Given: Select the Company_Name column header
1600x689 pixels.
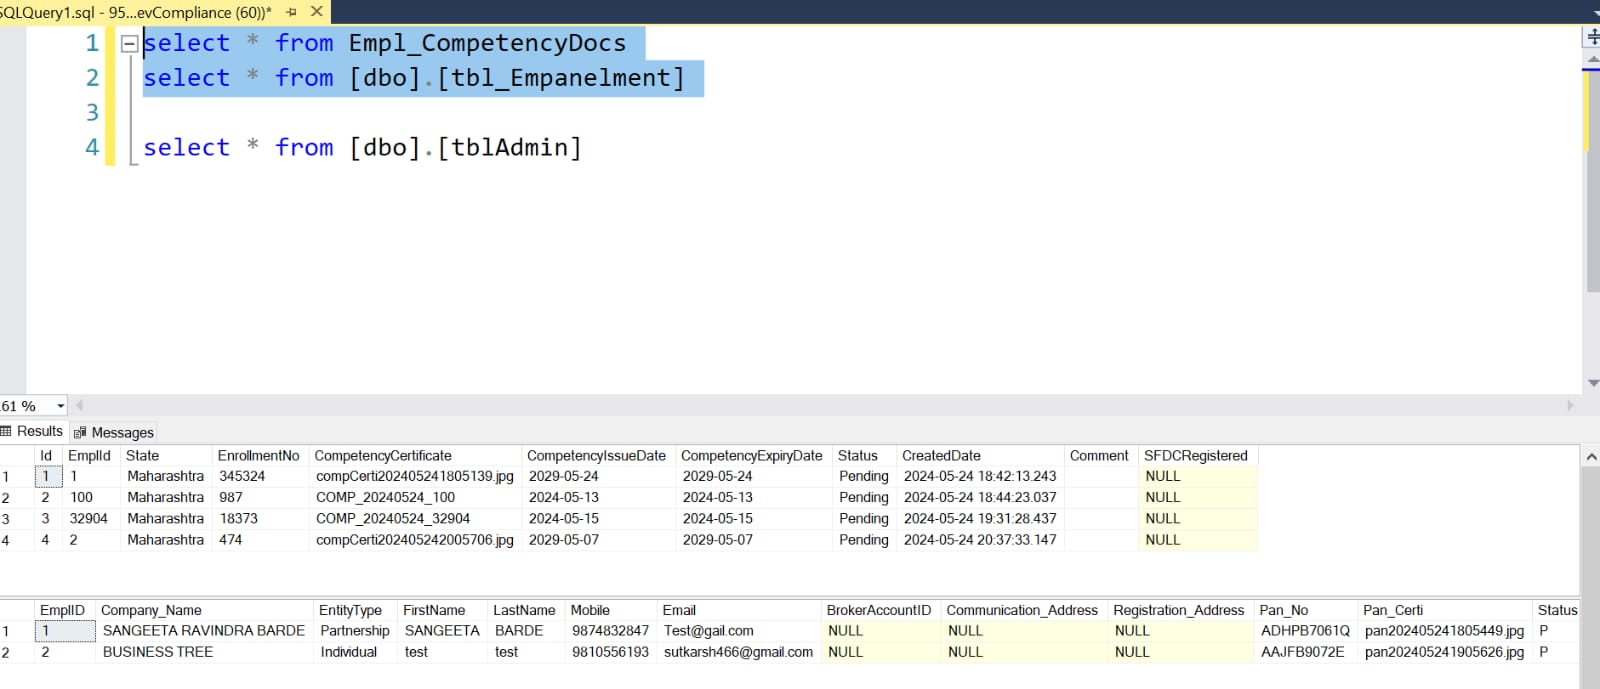Looking at the screenshot, I should tap(151, 610).
